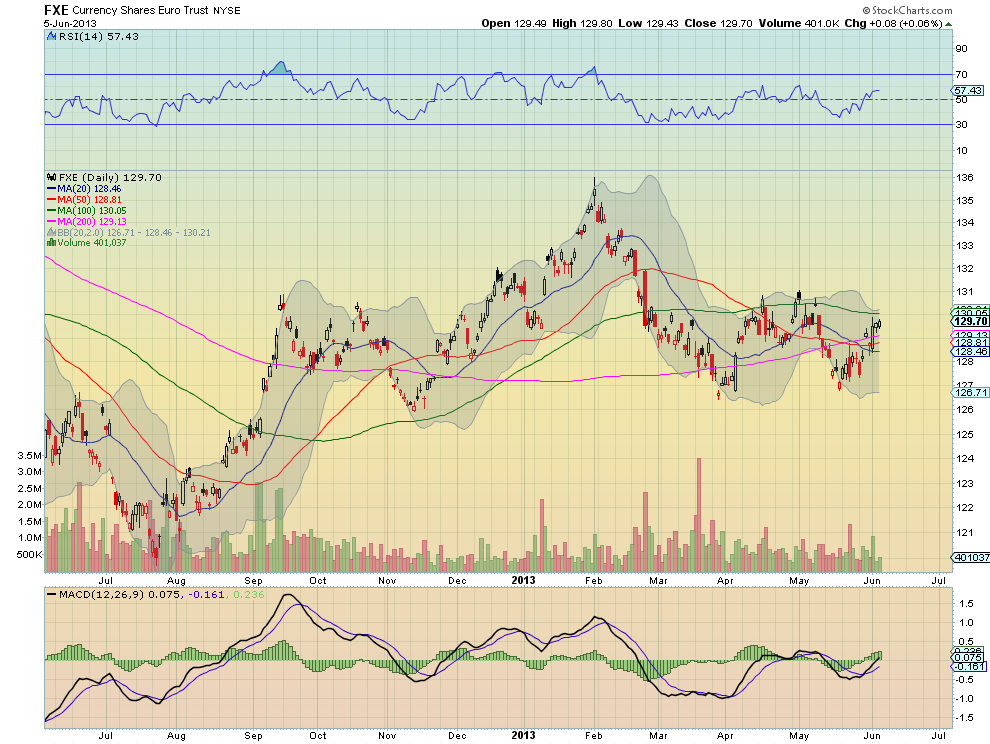The width and height of the screenshot is (990, 744).
Task: Click the 0.075 MACD tag on right axis
Action: (x=969, y=658)
